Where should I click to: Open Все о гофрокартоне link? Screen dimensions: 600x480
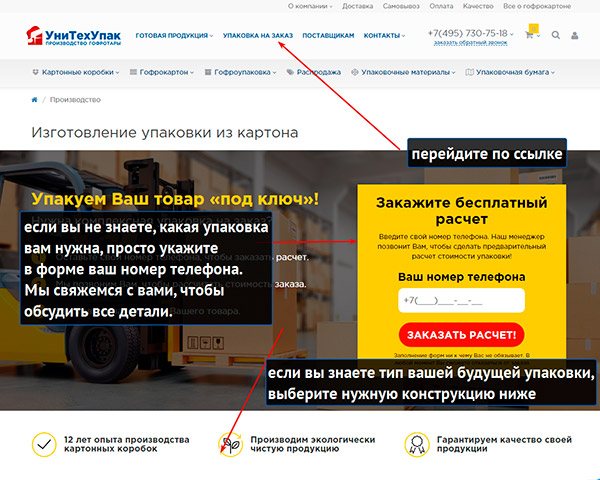point(537,6)
